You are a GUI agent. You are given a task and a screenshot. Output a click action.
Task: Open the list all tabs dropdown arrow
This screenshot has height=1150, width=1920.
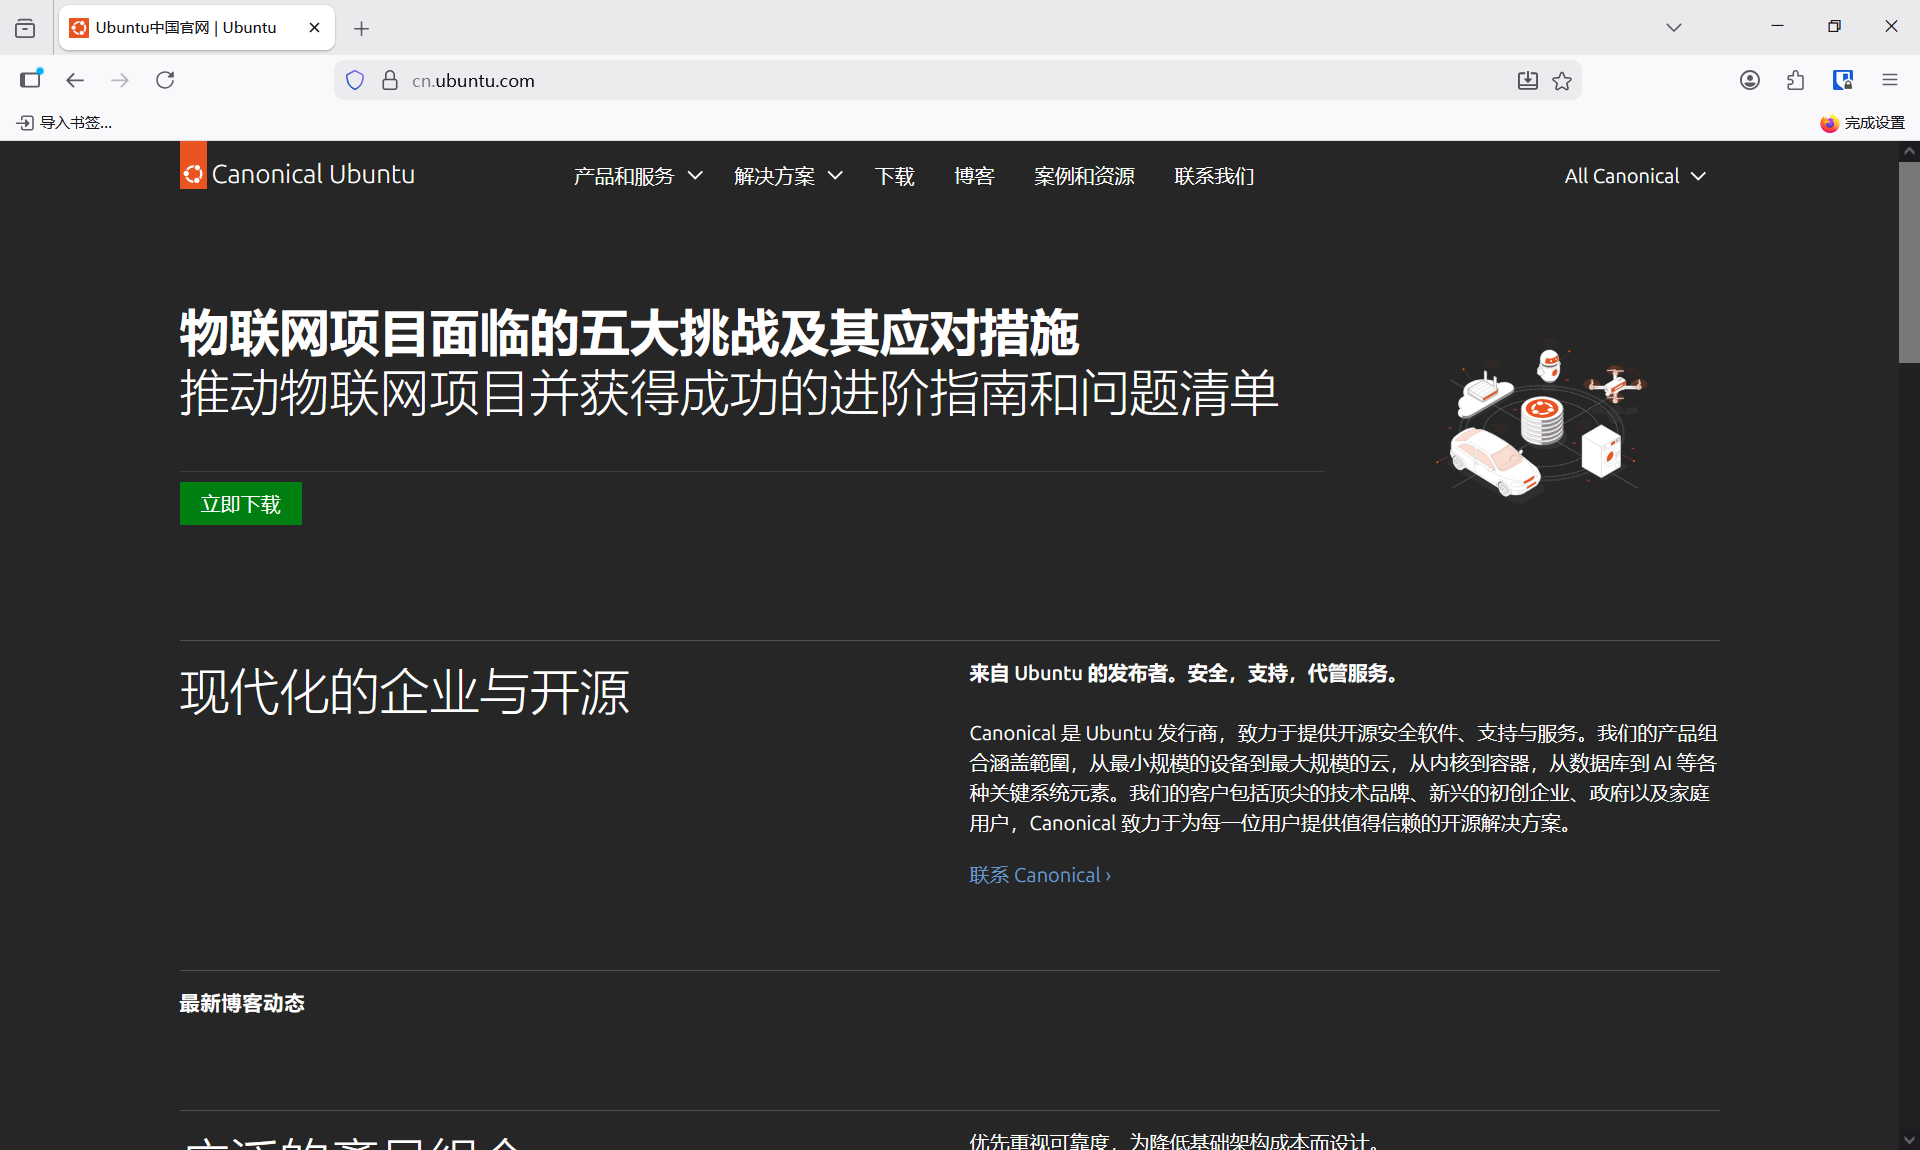point(1674,28)
